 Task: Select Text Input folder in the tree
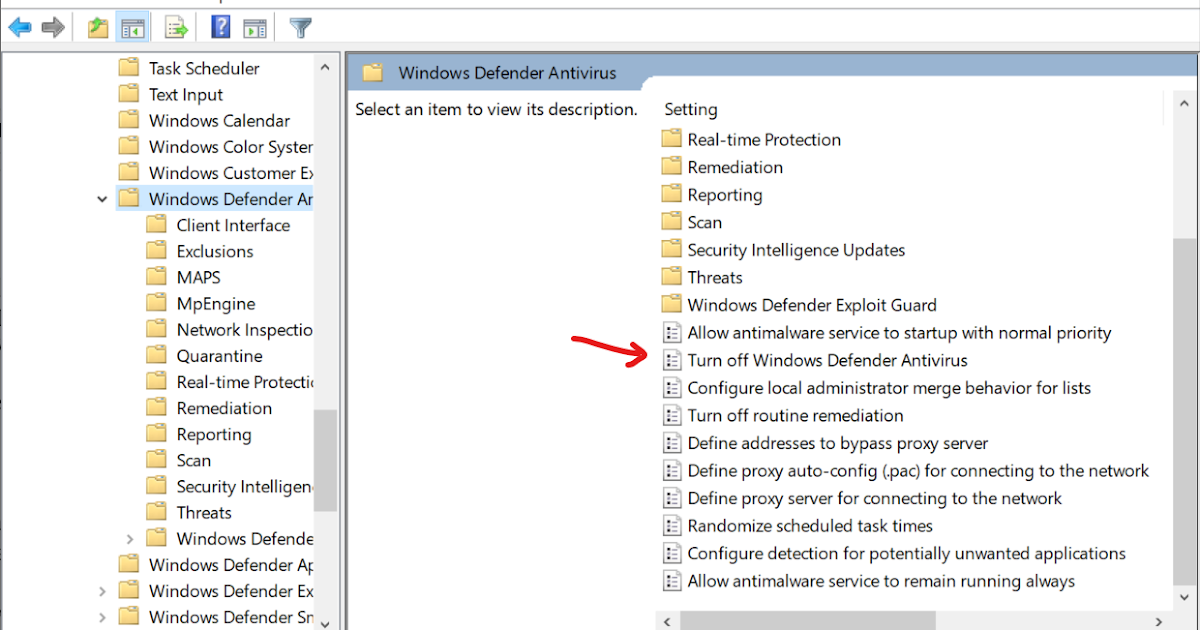click(x=185, y=94)
